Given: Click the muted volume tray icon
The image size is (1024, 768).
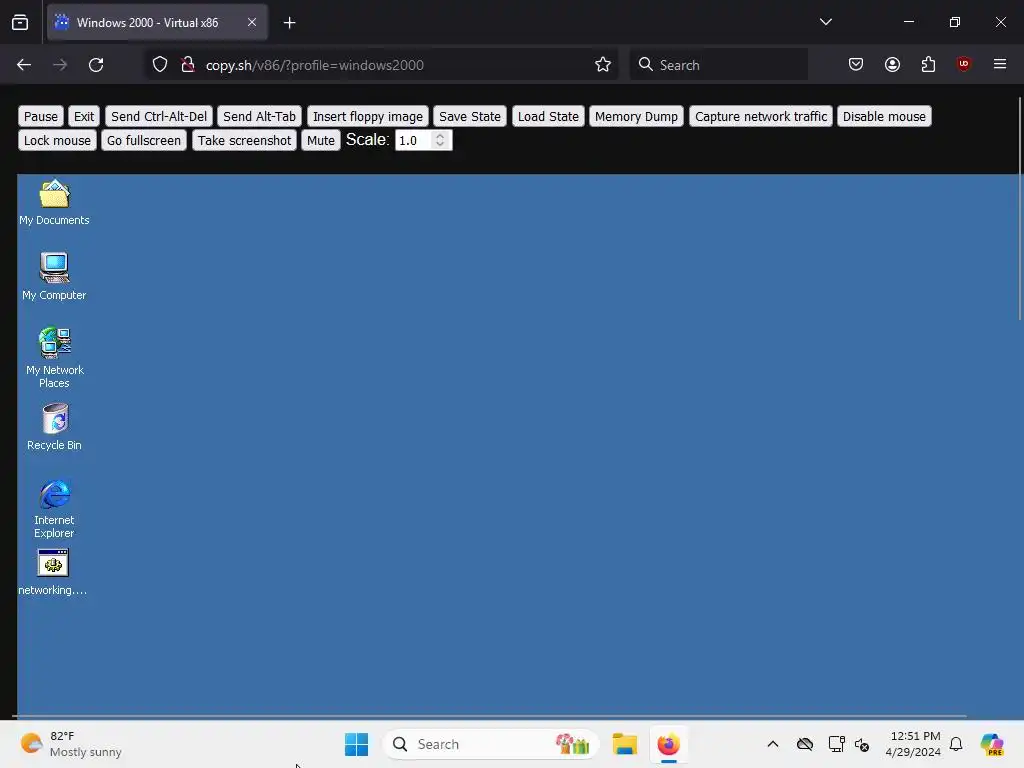Looking at the screenshot, I should pyautogui.click(x=862, y=744).
